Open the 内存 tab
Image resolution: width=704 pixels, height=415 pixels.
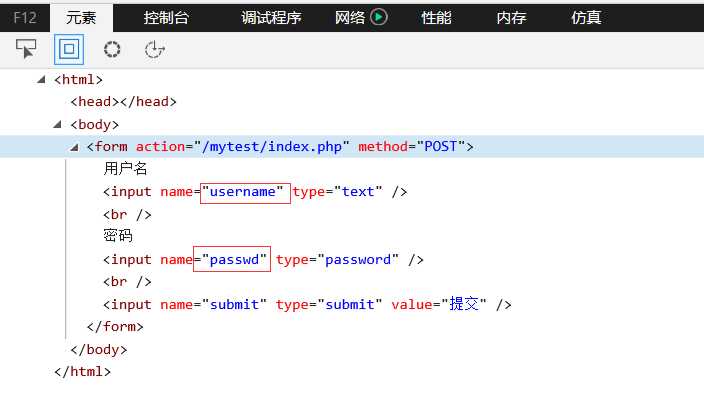(511, 18)
